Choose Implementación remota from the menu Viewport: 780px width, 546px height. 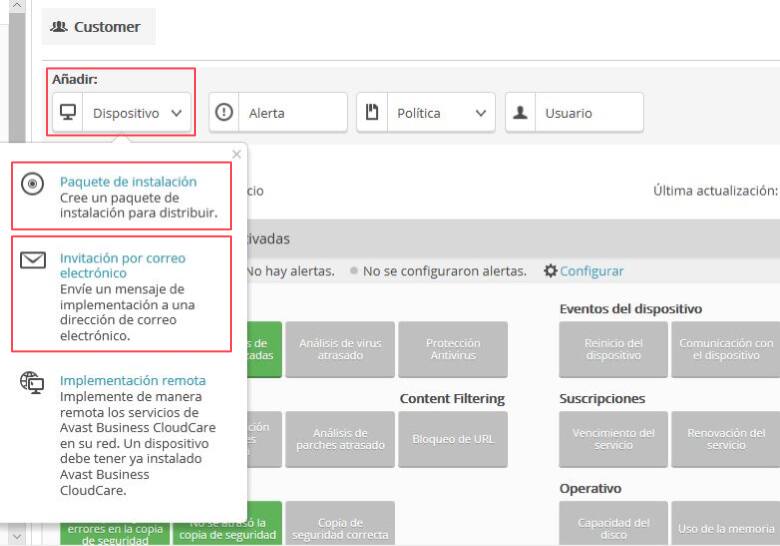[132, 380]
